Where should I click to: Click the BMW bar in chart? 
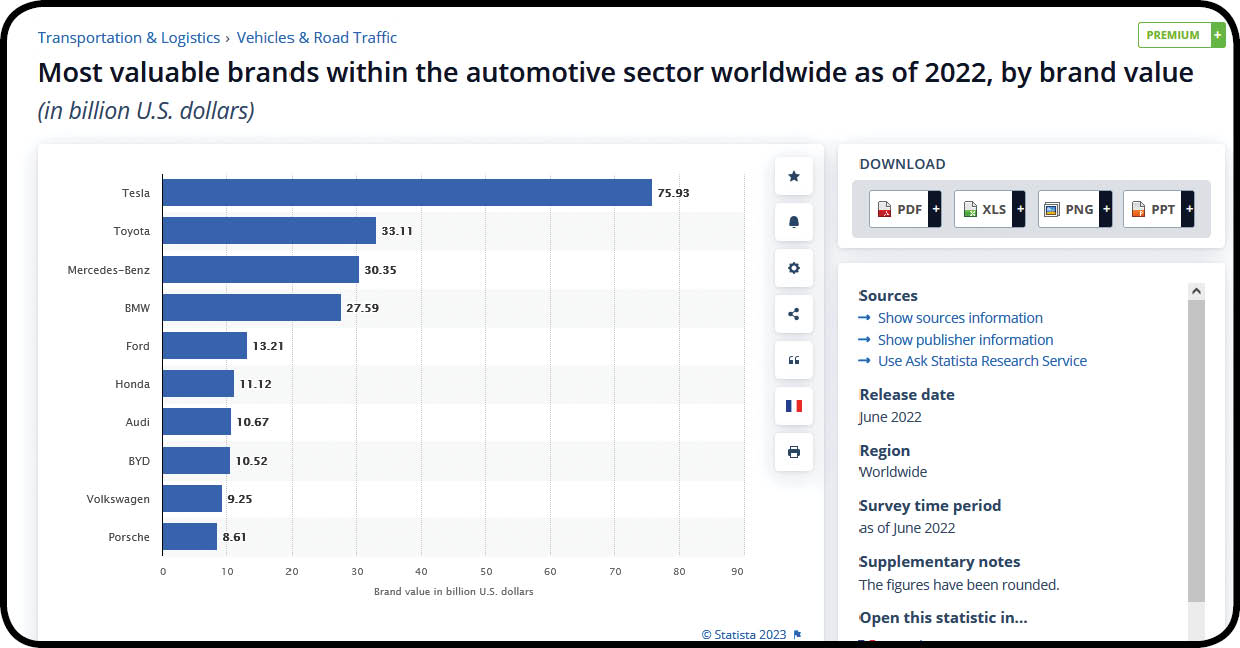(252, 308)
